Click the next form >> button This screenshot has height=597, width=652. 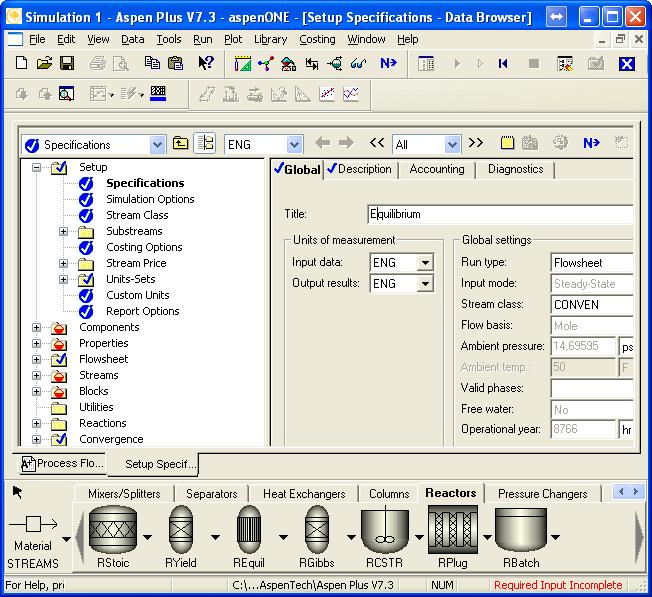476,143
